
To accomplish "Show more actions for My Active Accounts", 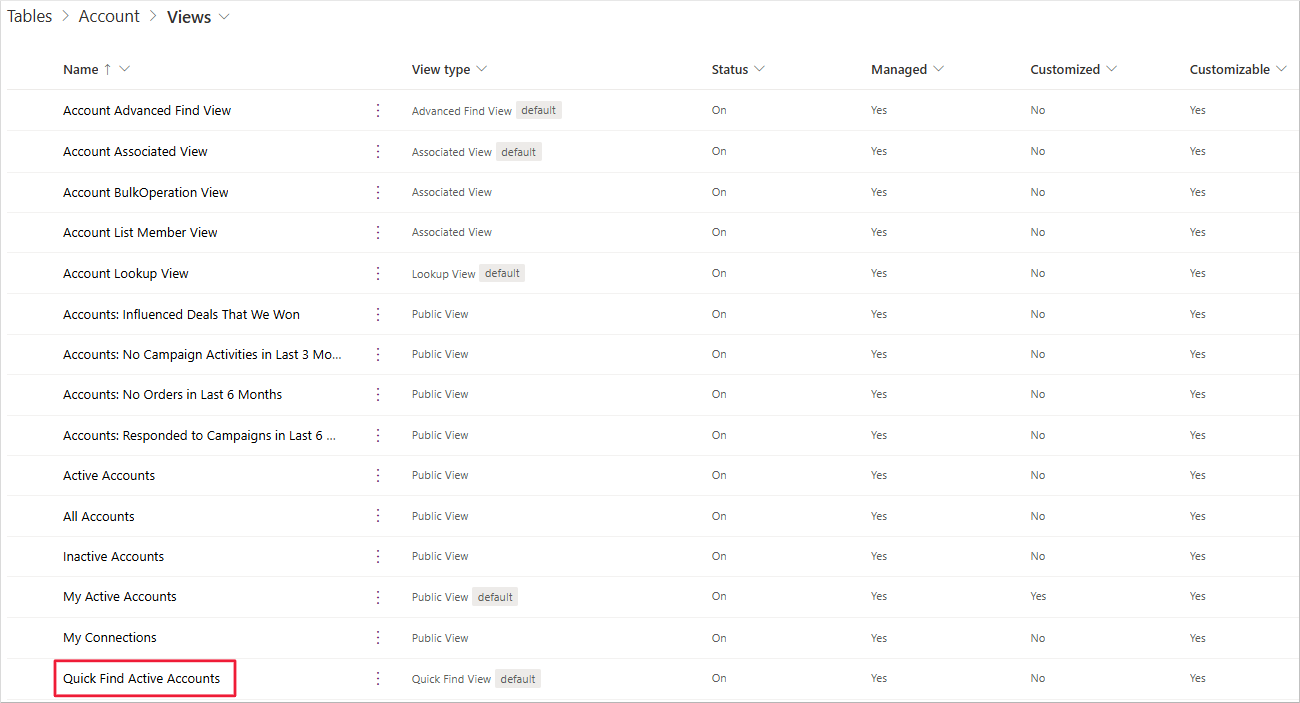I will [x=378, y=597].
